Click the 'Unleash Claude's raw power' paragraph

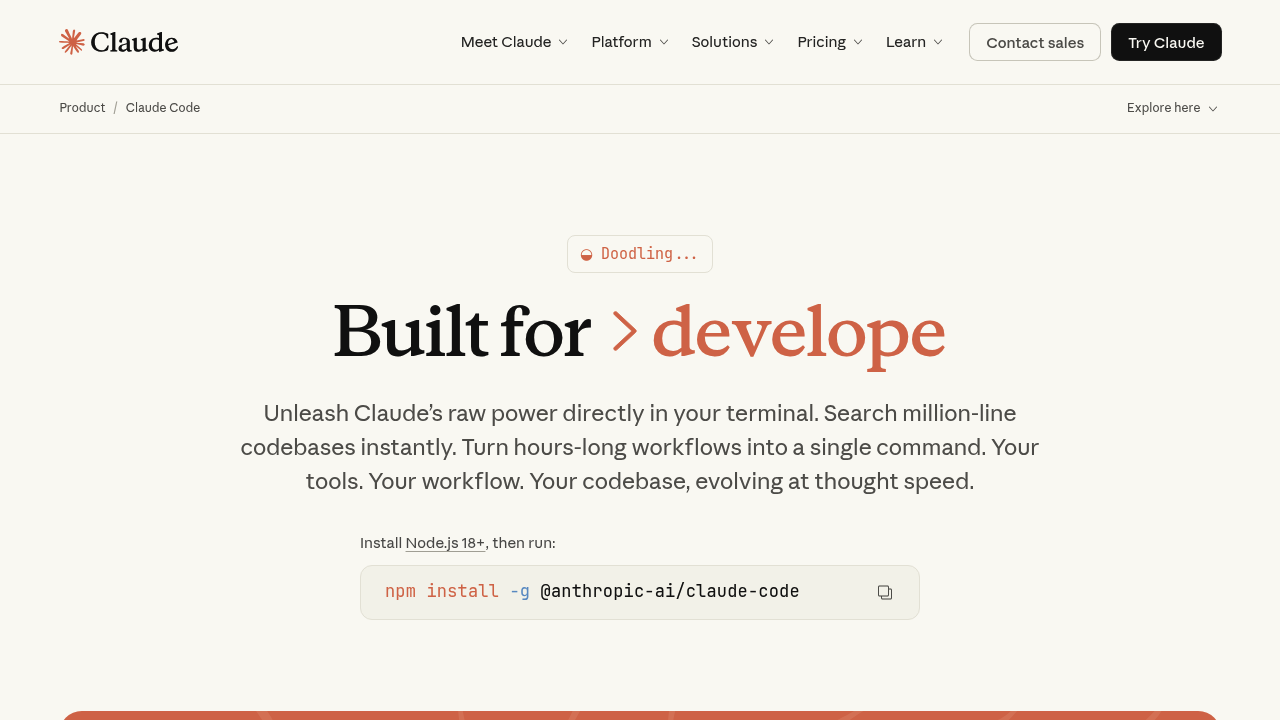coord(640,447)
